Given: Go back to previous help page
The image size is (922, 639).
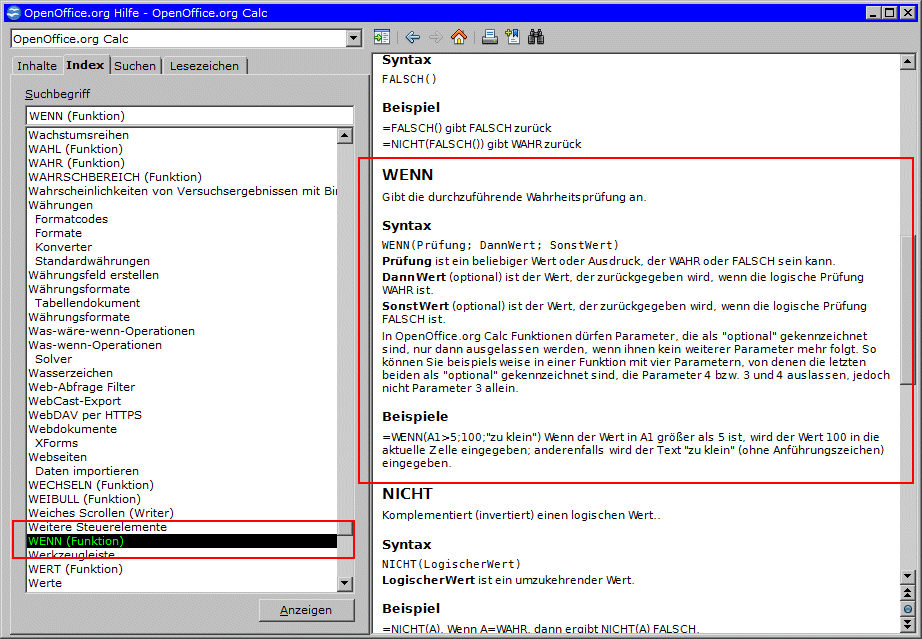Looking at the screenshot, I should pos(412,38).
